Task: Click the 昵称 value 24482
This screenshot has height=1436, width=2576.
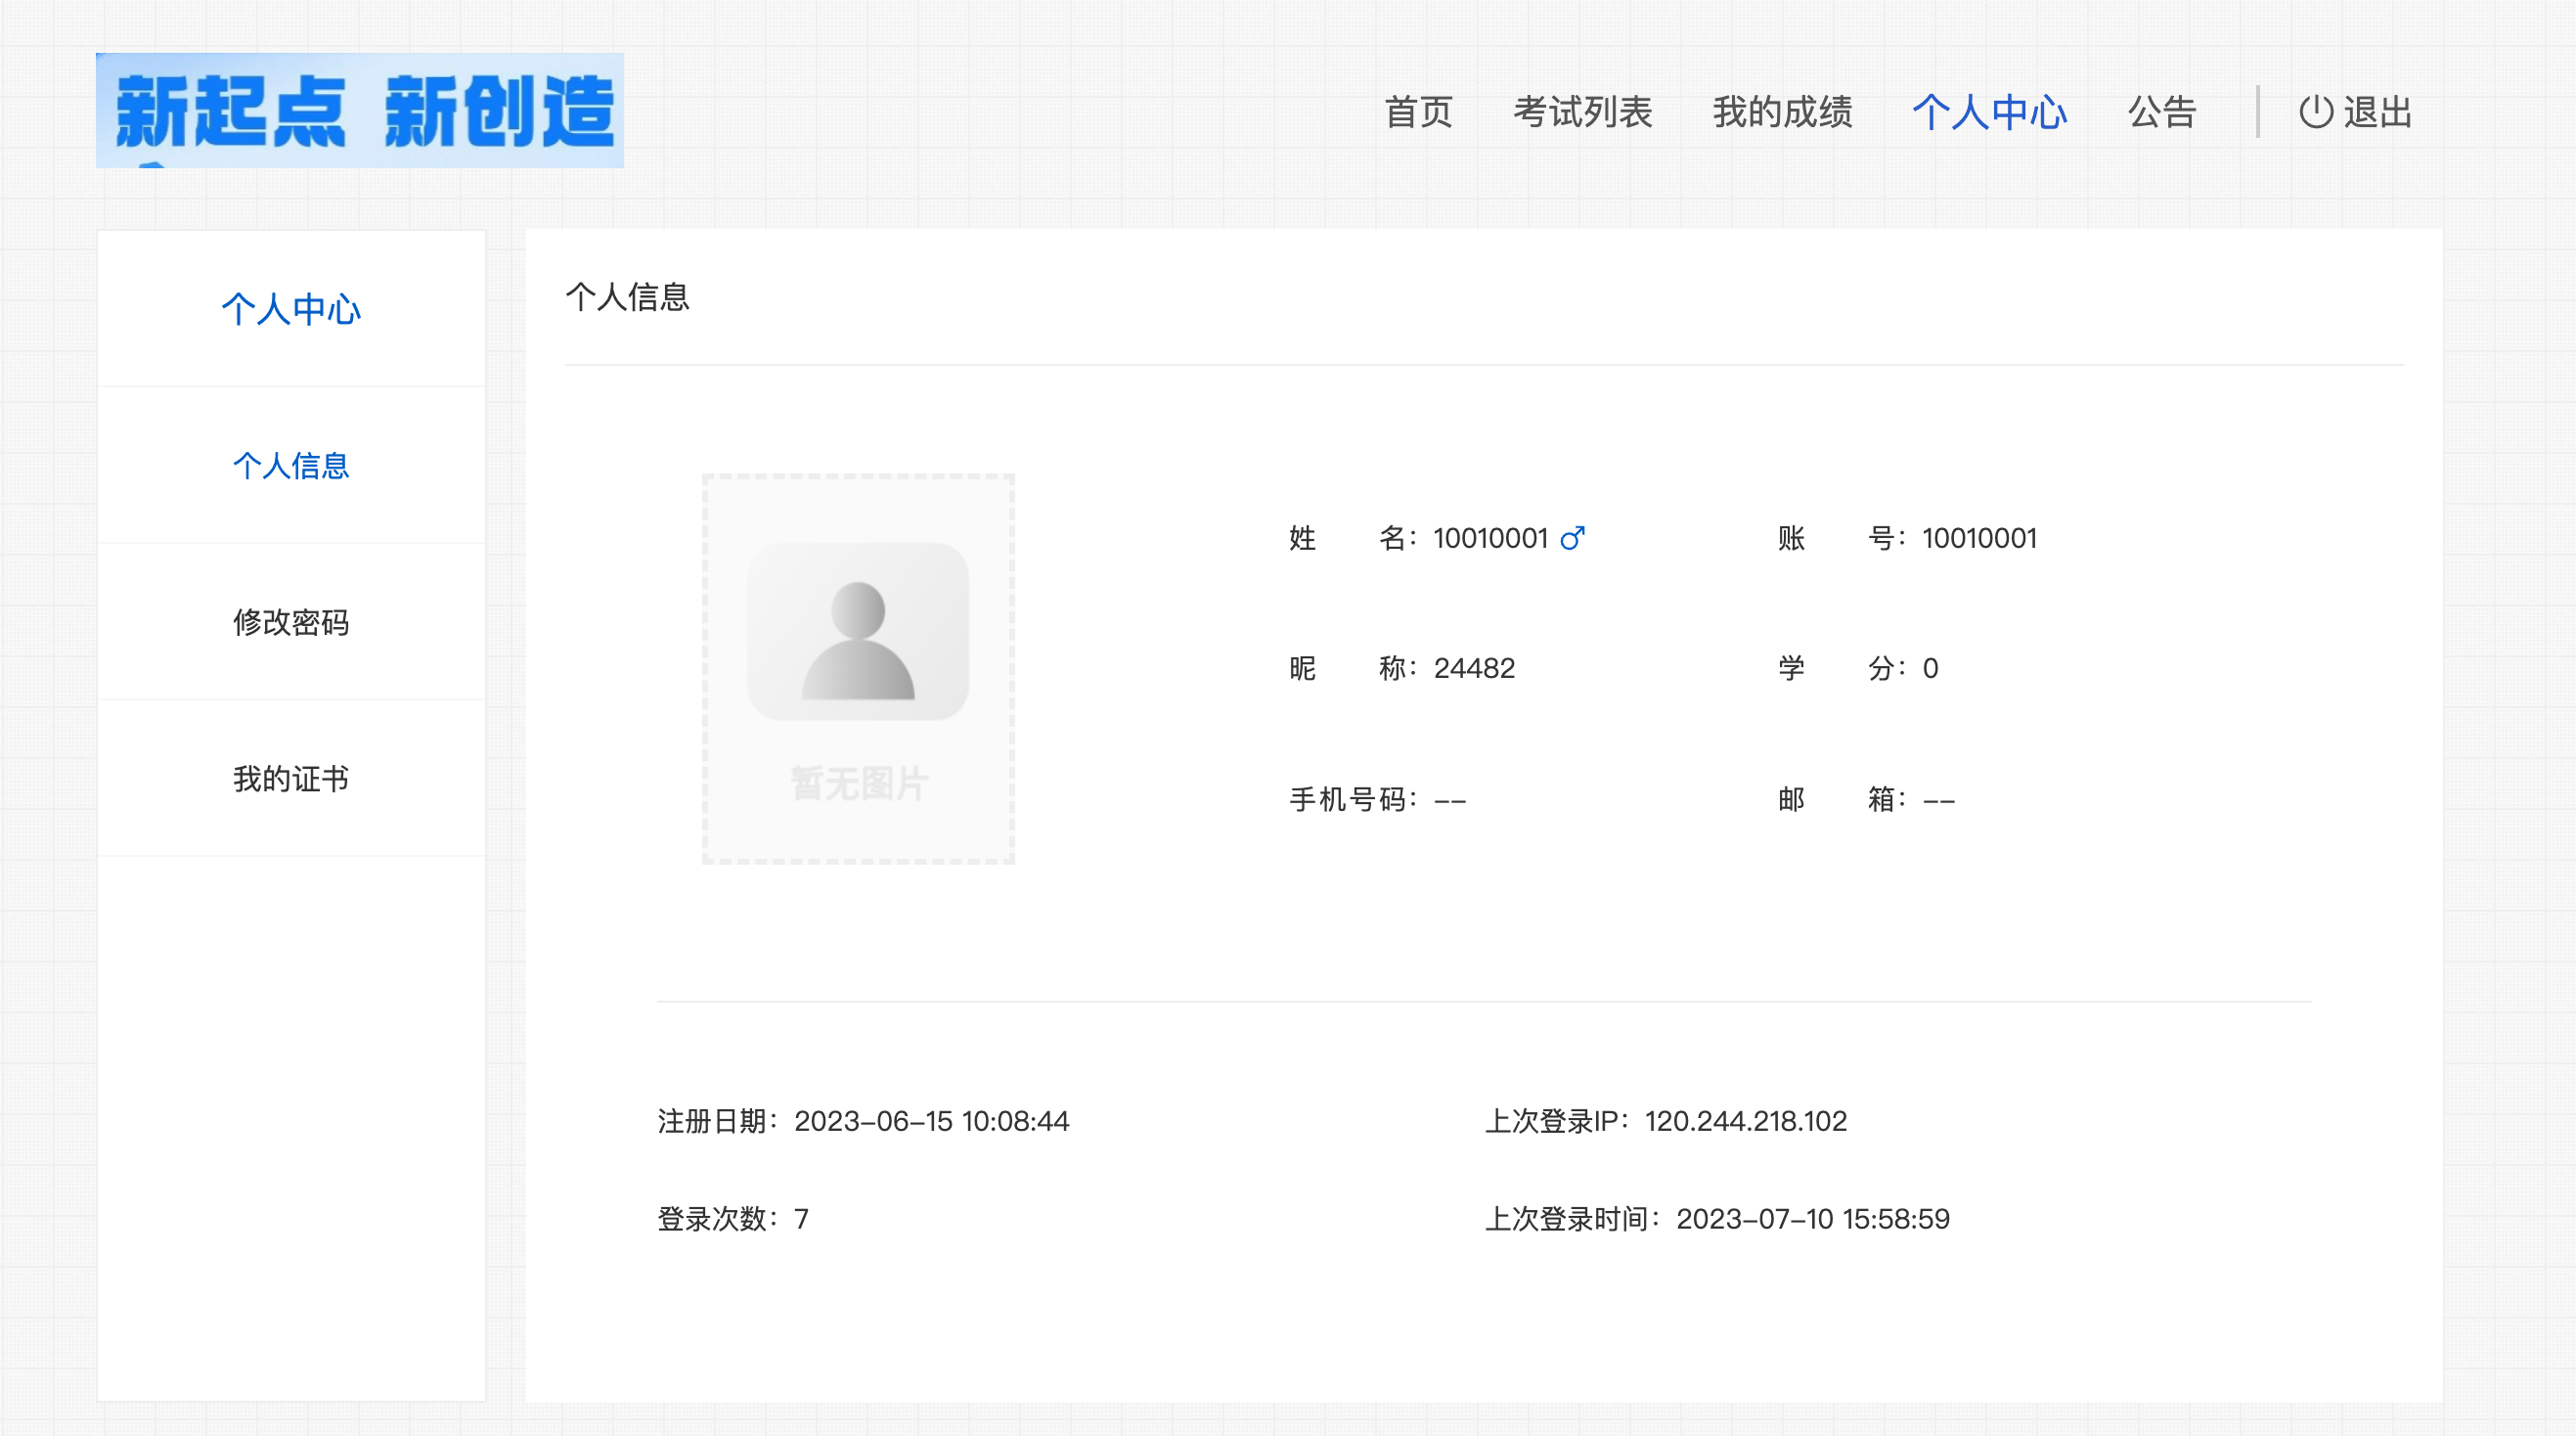Action: [1474, 668]
